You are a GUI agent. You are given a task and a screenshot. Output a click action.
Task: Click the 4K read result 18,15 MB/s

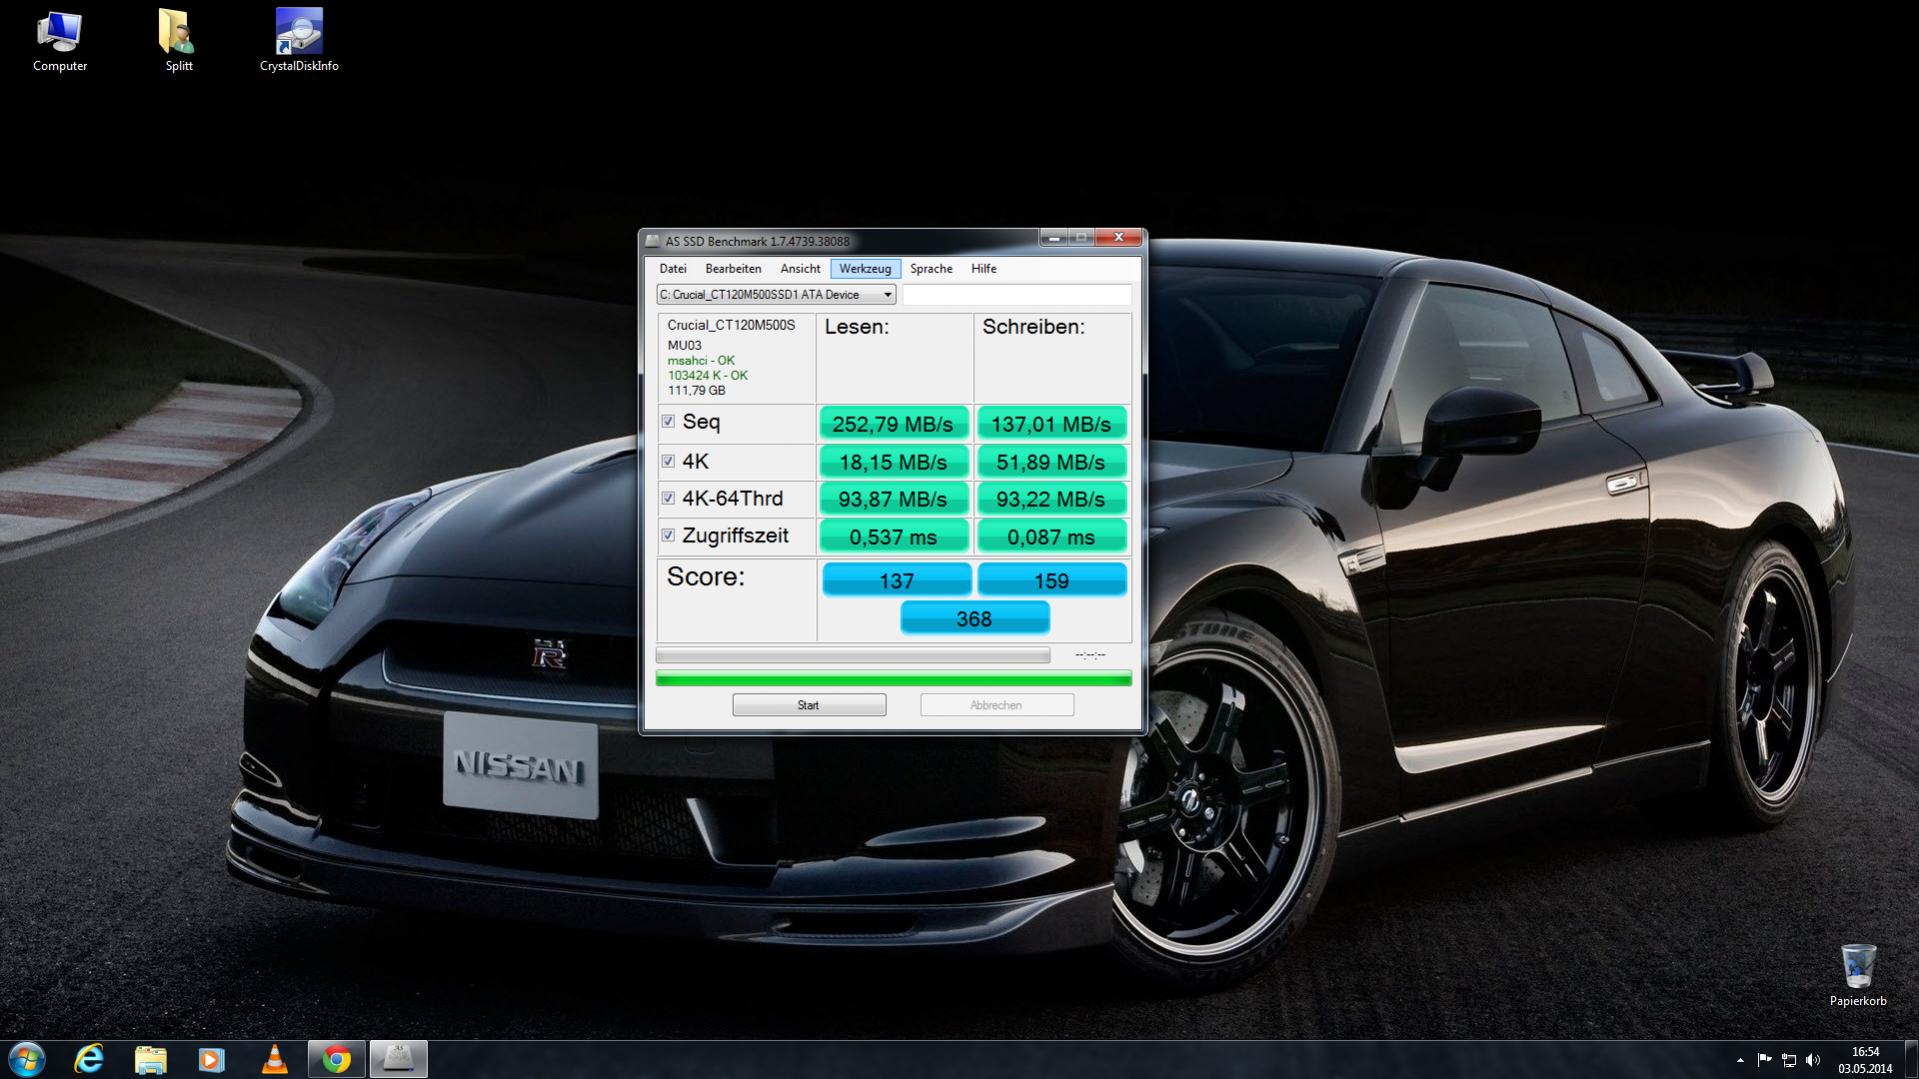tap(893, 462)
